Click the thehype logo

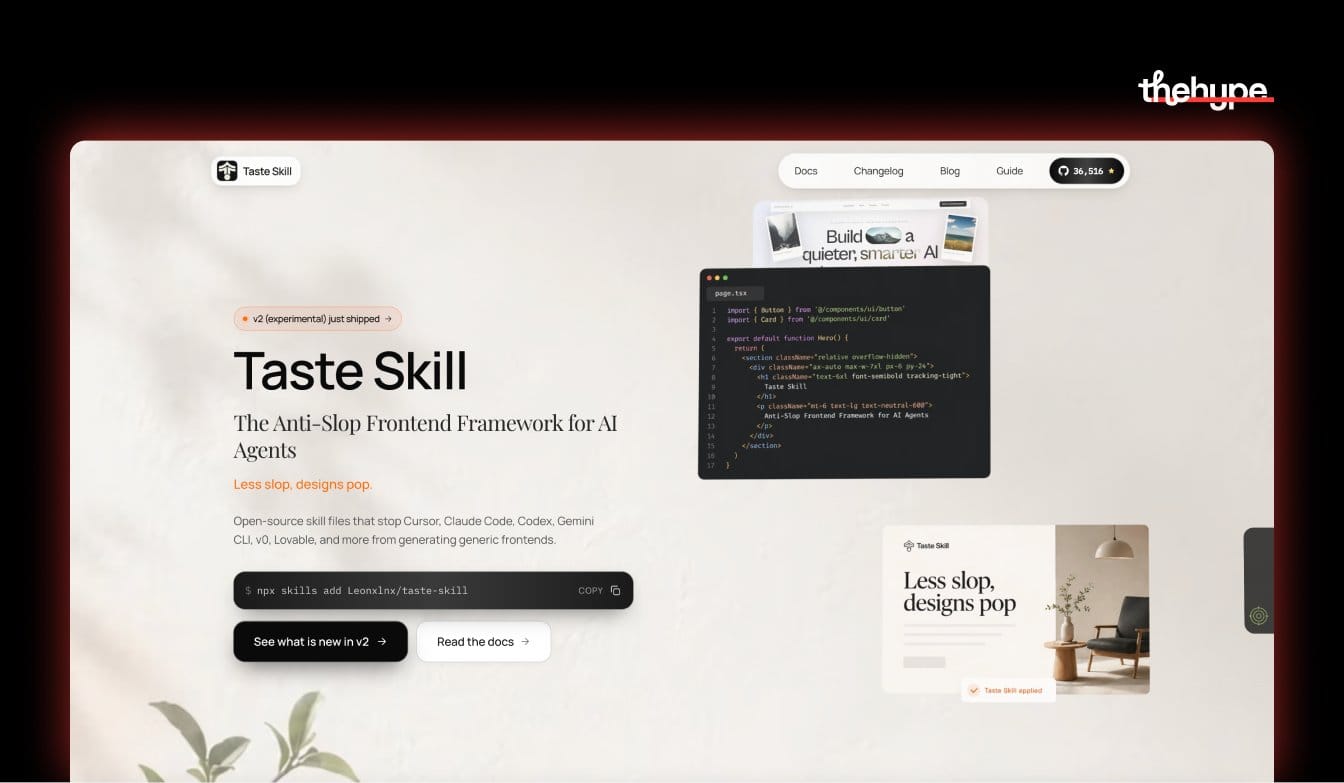click(1206, 90)
